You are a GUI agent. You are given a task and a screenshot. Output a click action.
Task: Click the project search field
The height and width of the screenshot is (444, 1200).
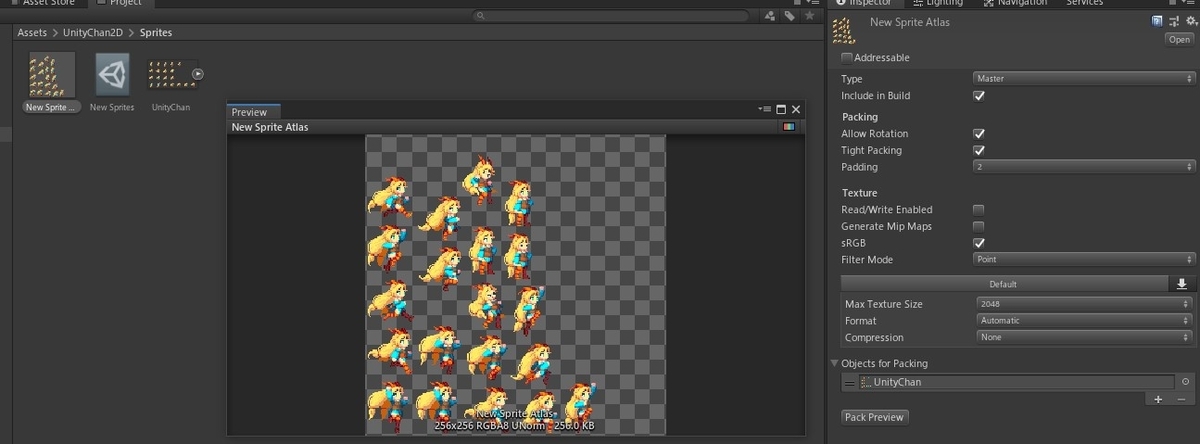coord(610,16)
